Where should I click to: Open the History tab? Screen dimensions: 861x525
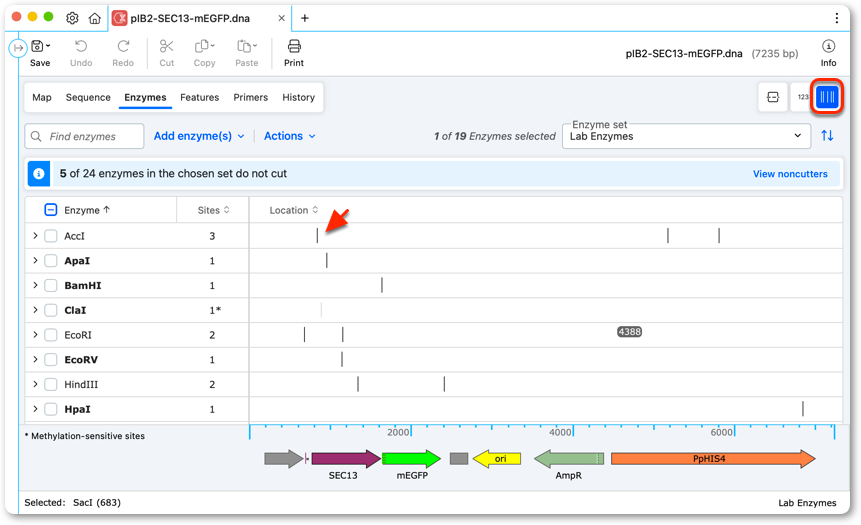click(298, 97)
